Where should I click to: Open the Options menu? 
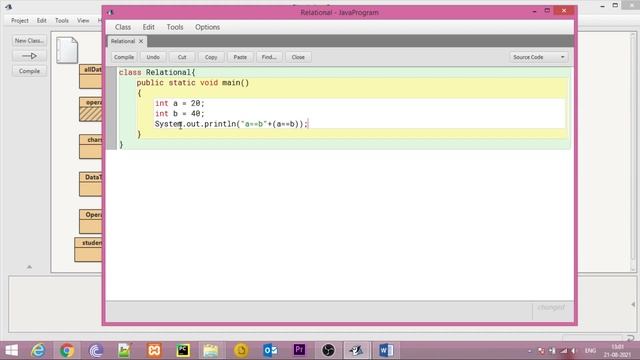207,27
